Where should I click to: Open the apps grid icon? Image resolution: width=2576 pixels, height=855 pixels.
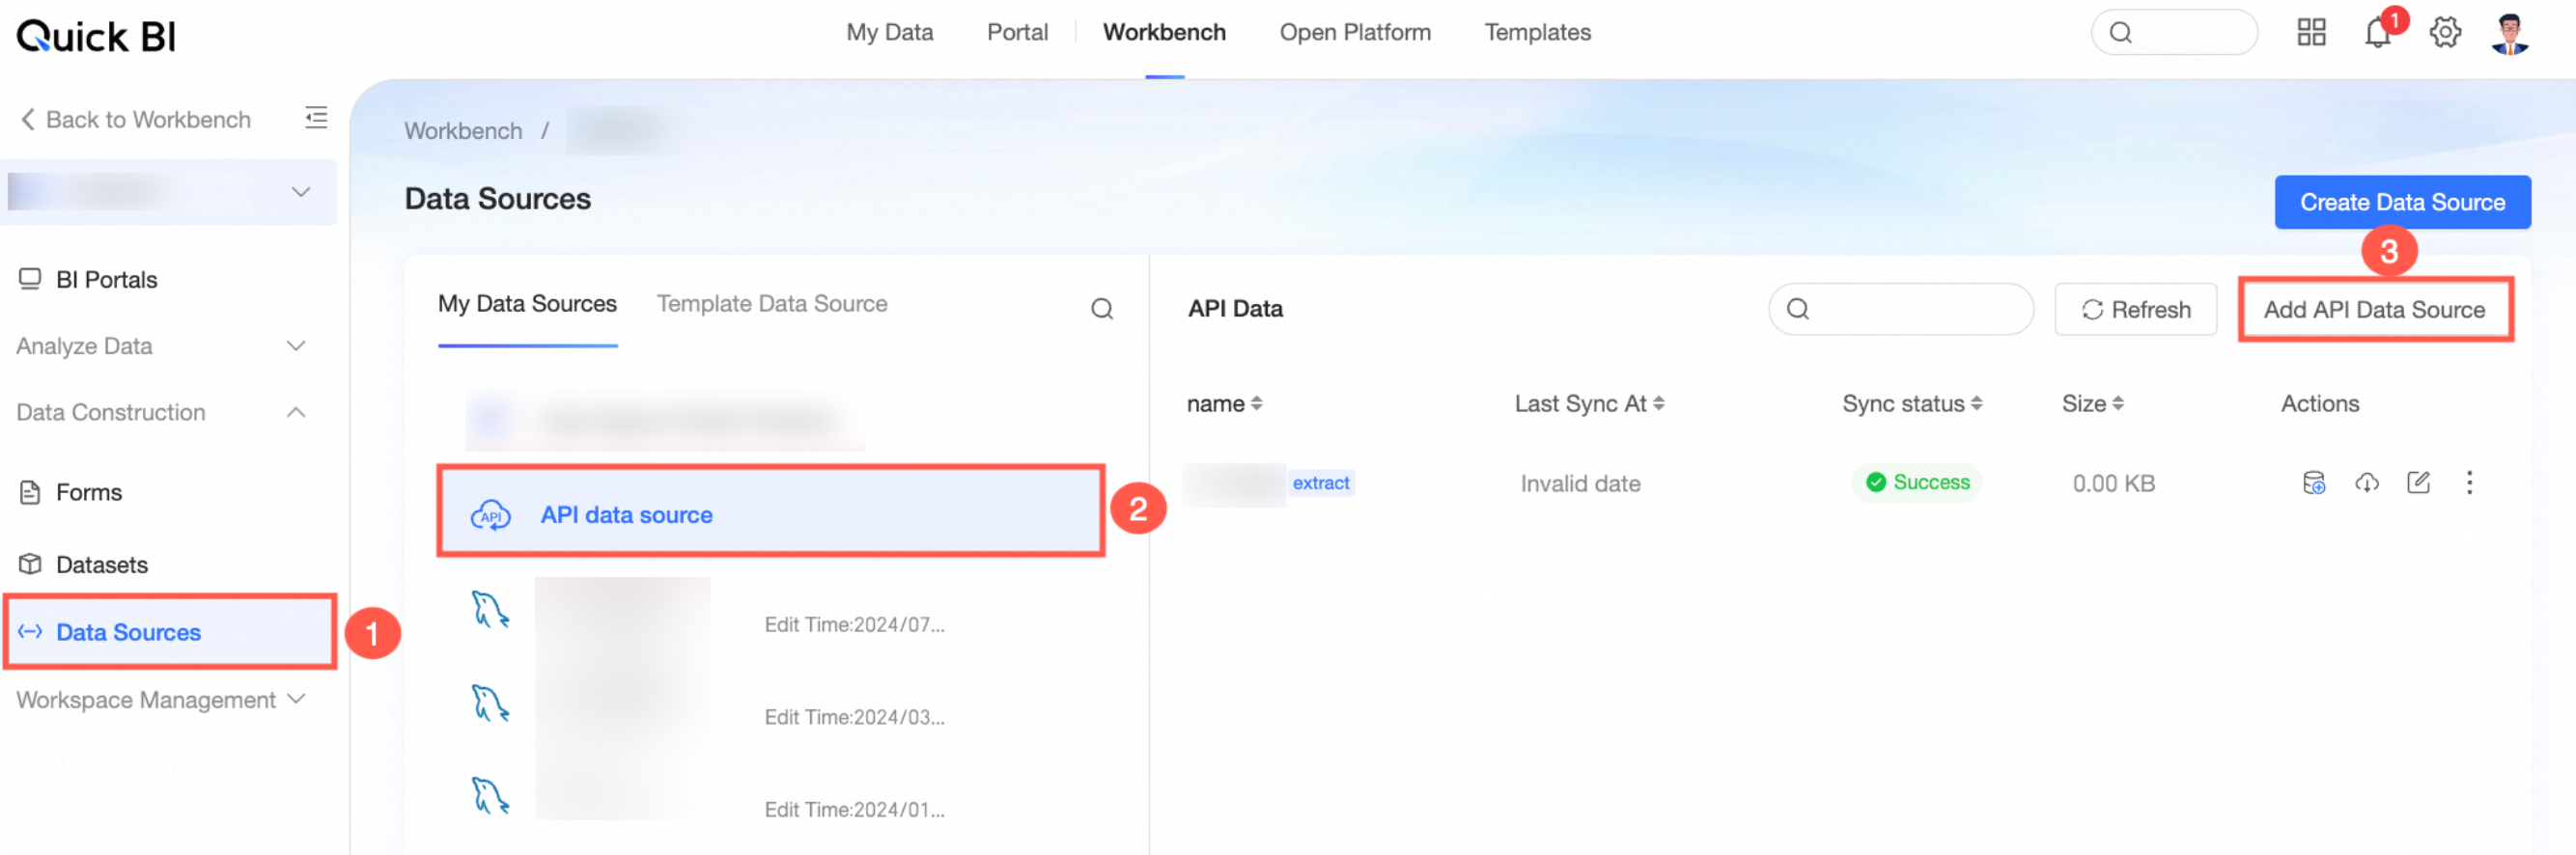[2311, 33]
